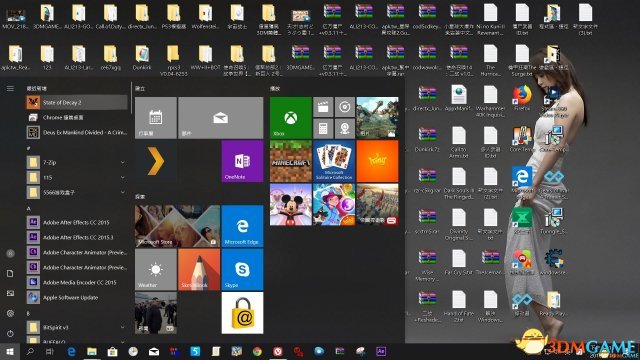This screenshot has width=640, height=360.
Task: Launch the Minecraft tile
Action: click(291, 161)
